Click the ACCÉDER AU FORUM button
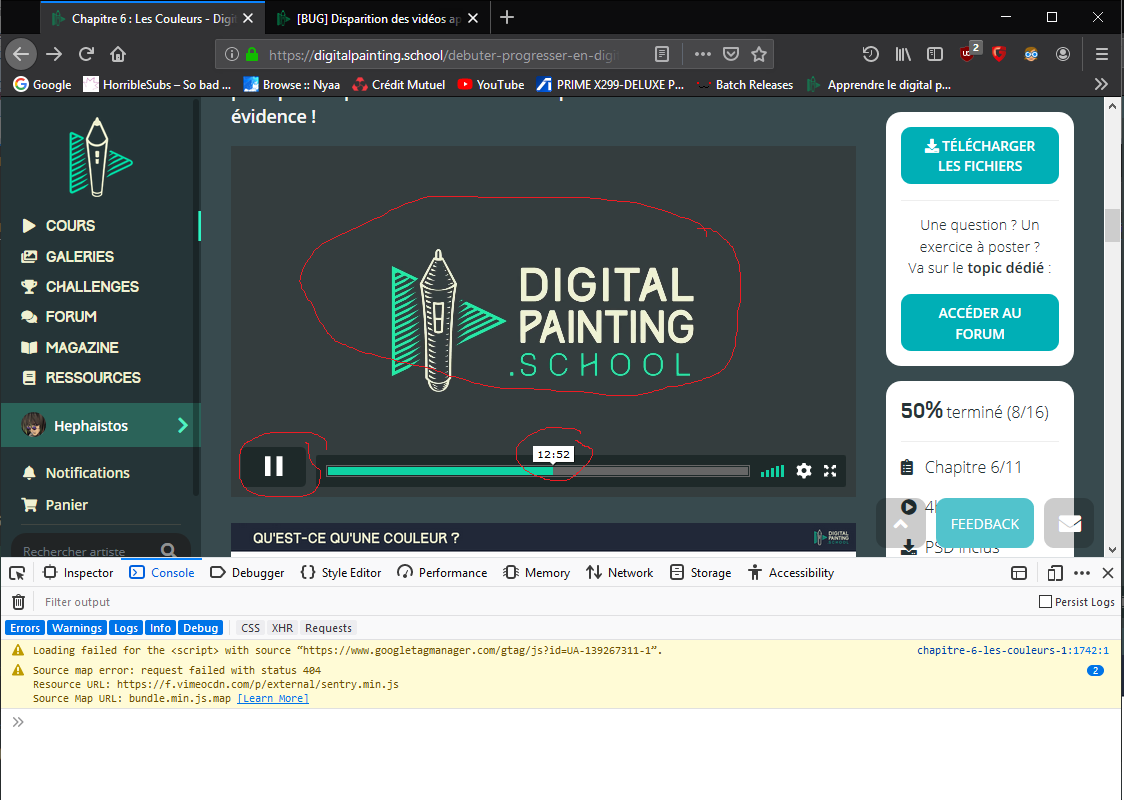The image size is (1124, 800). click(979, 323)
